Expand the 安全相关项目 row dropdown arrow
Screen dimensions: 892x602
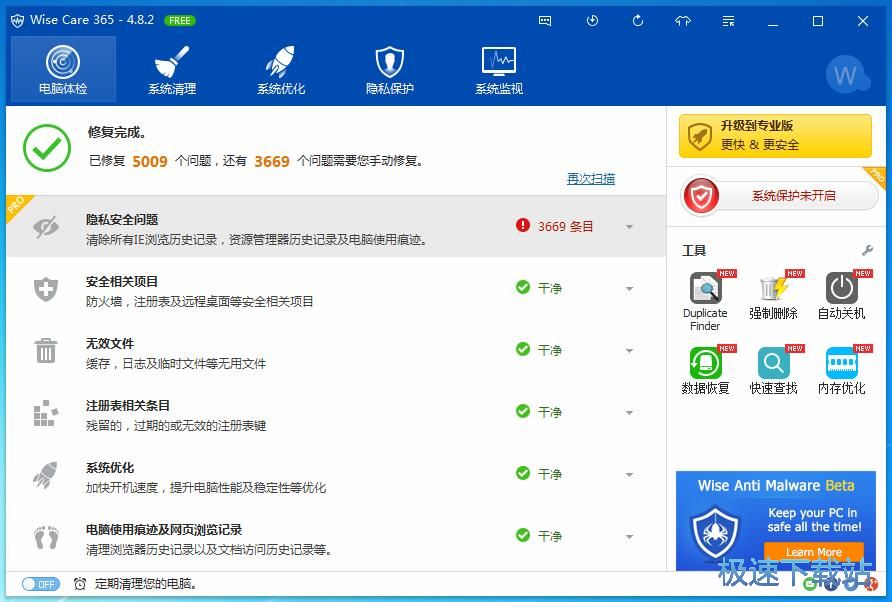(x=629, y=289)
